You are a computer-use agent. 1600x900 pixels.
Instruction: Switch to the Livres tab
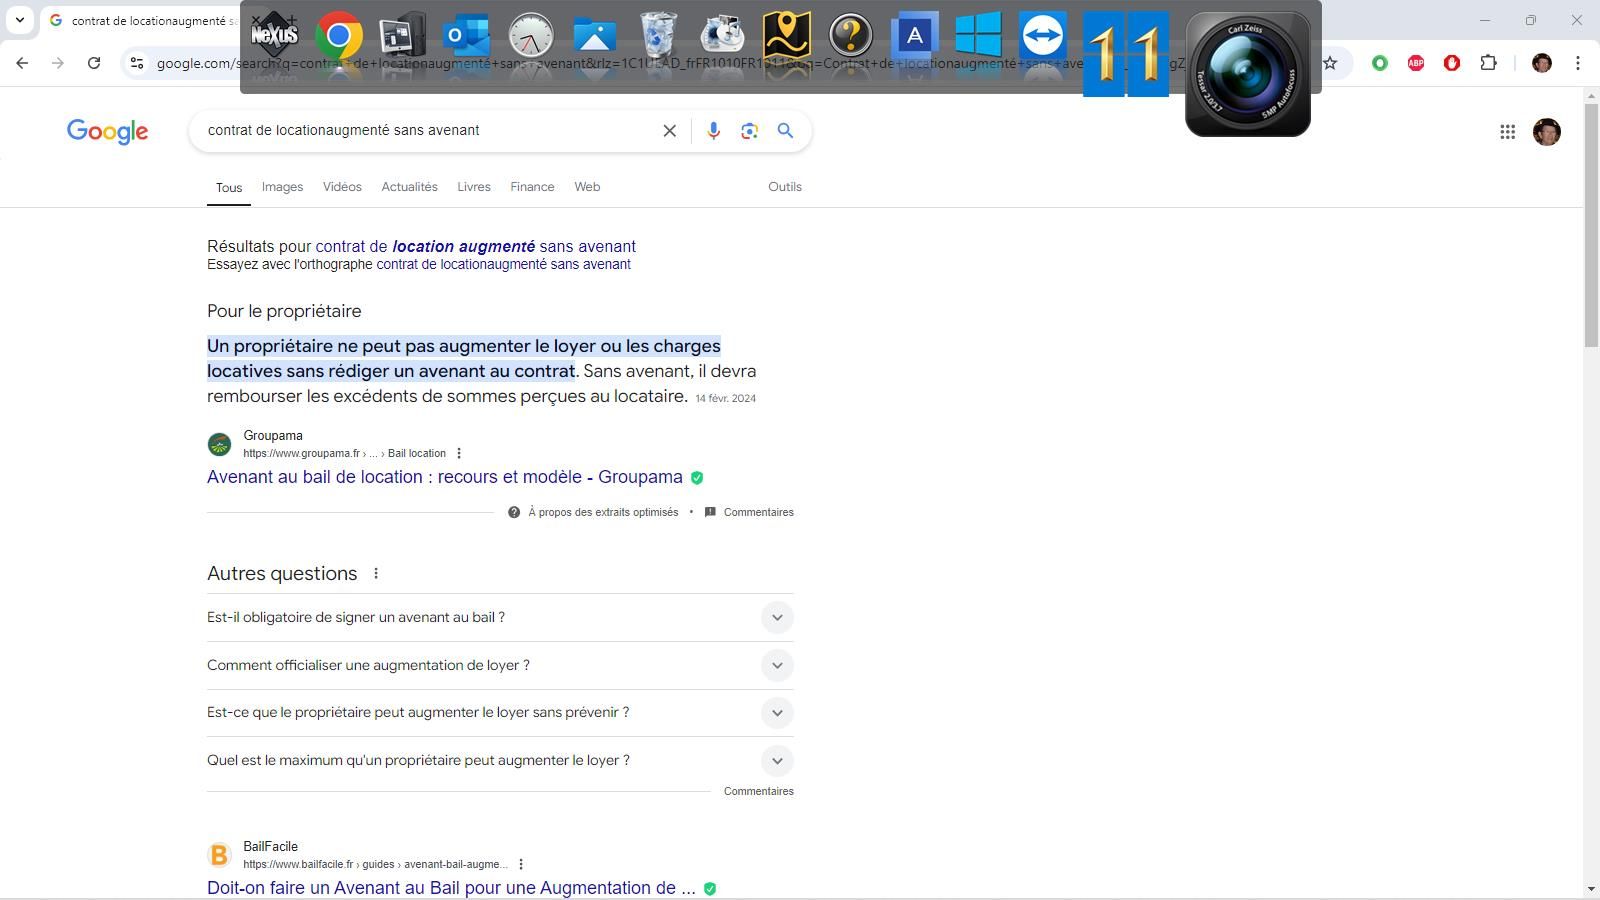pyautogui.click(x=474, y=187)
